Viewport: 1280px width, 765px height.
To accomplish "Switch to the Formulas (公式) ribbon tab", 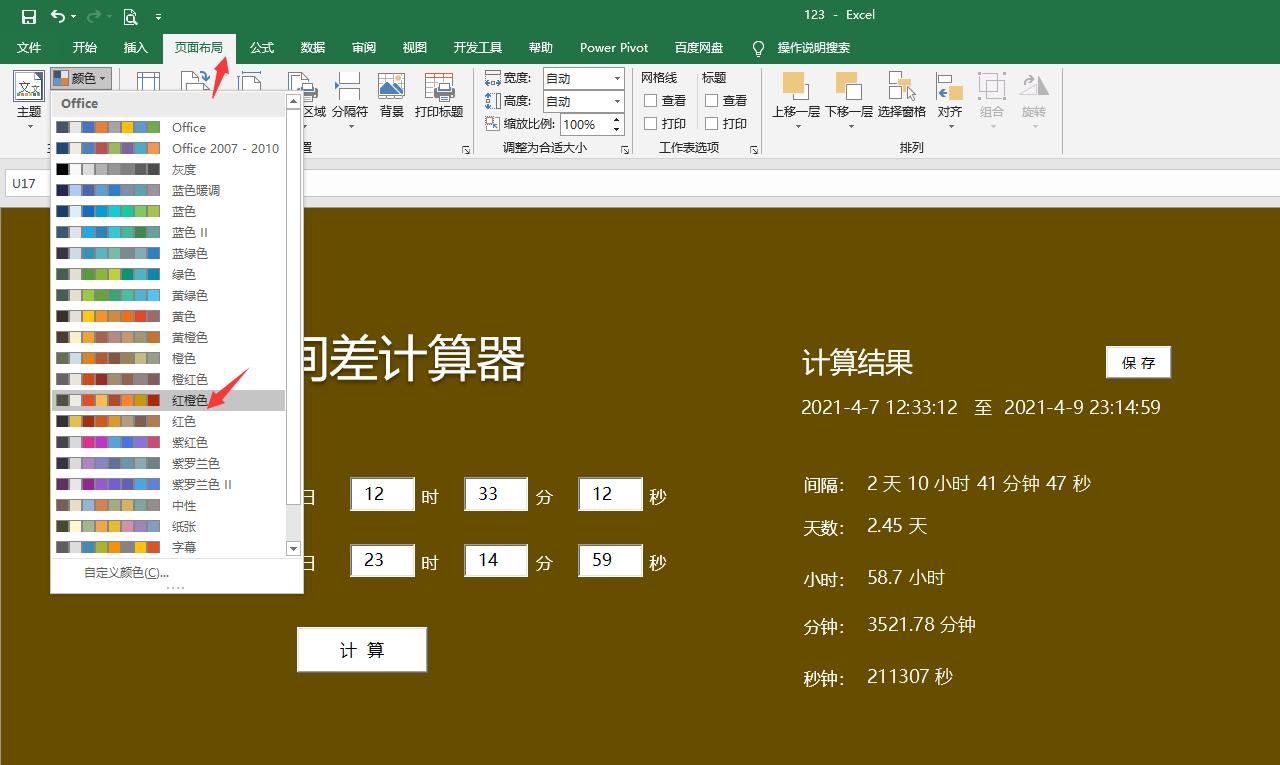I will pos(261,47).
